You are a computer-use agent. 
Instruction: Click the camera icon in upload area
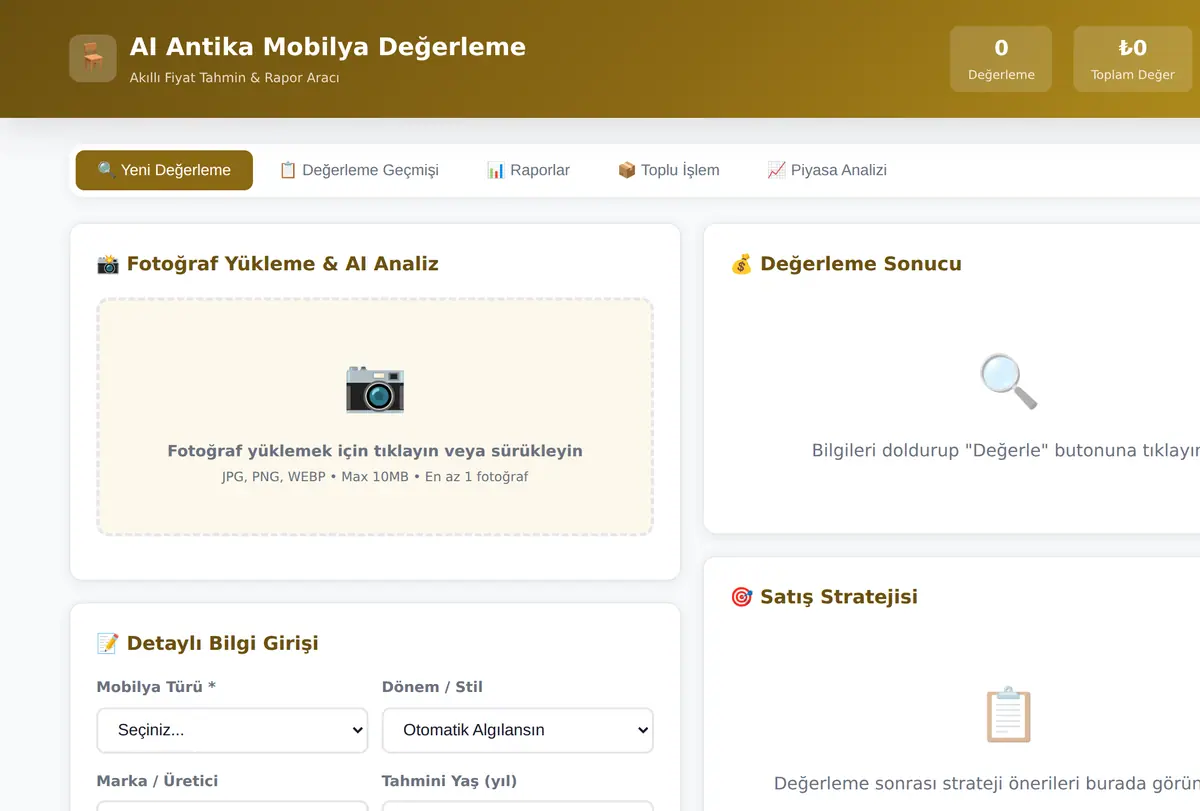[x=375, y=388]
